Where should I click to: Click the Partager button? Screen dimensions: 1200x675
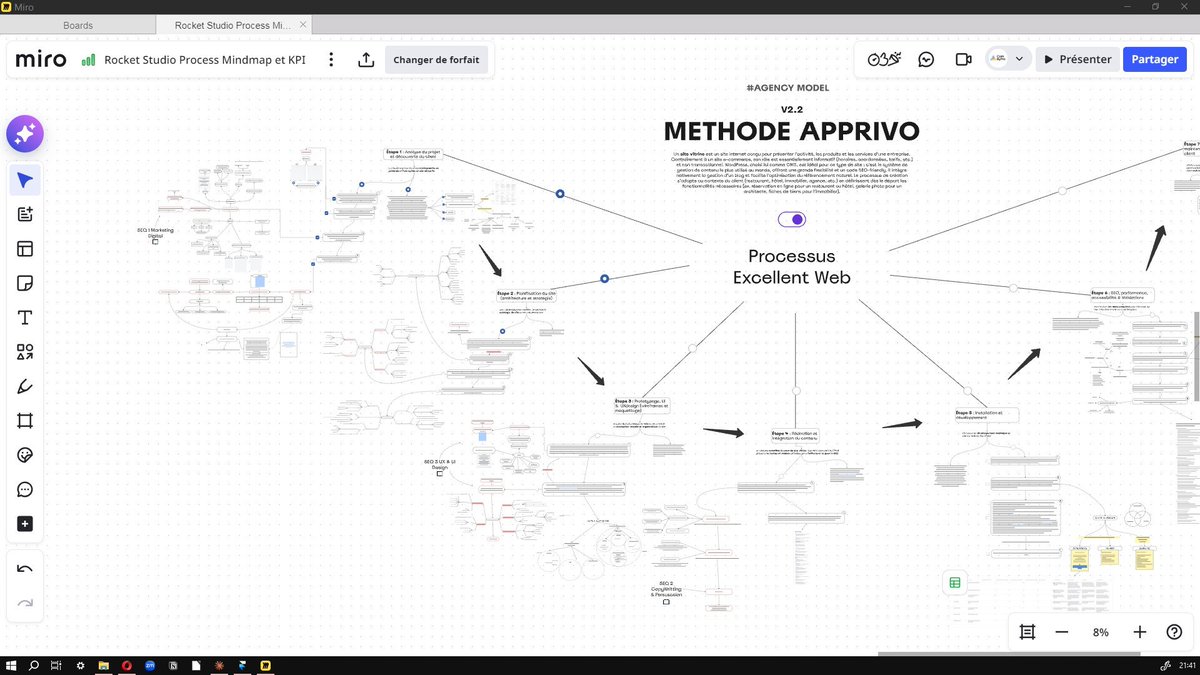tap(1154, 60)
